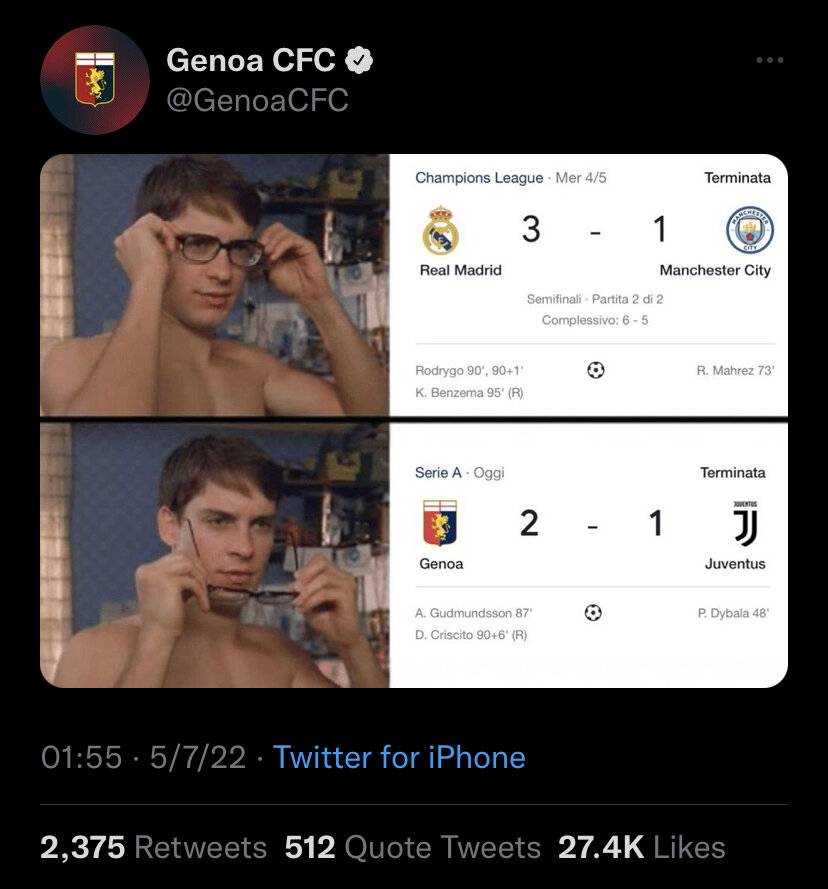Click the Champions League label
Screen dimensions: 828x889
coord(479,178)
